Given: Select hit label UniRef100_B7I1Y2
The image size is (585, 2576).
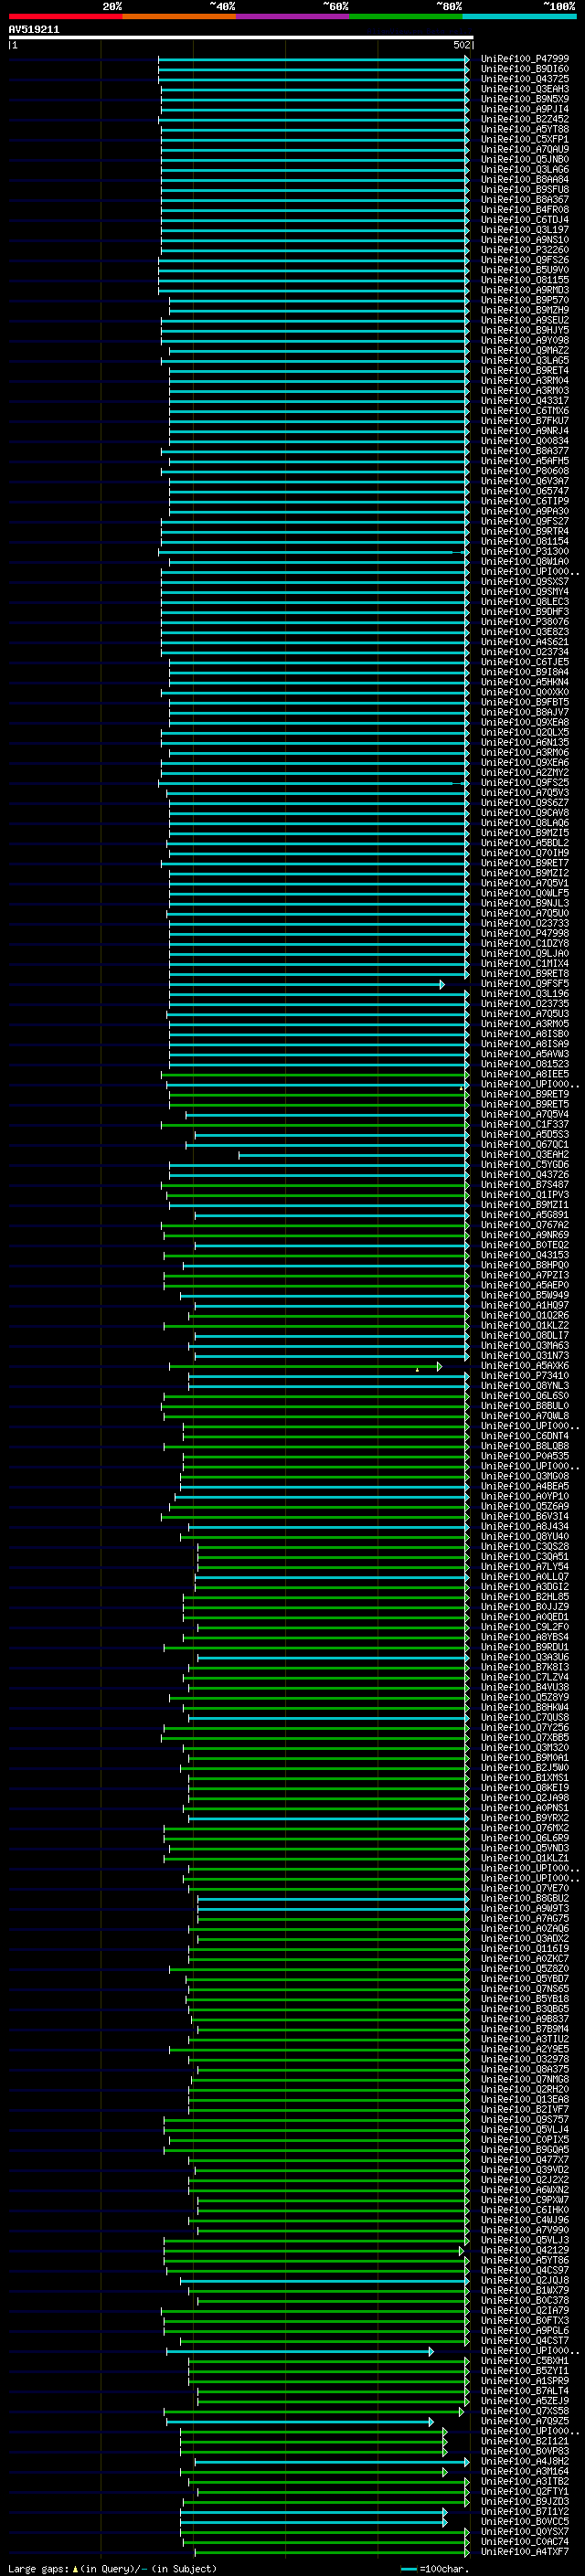Looking at the screenshot, I should click(525, 2512).
